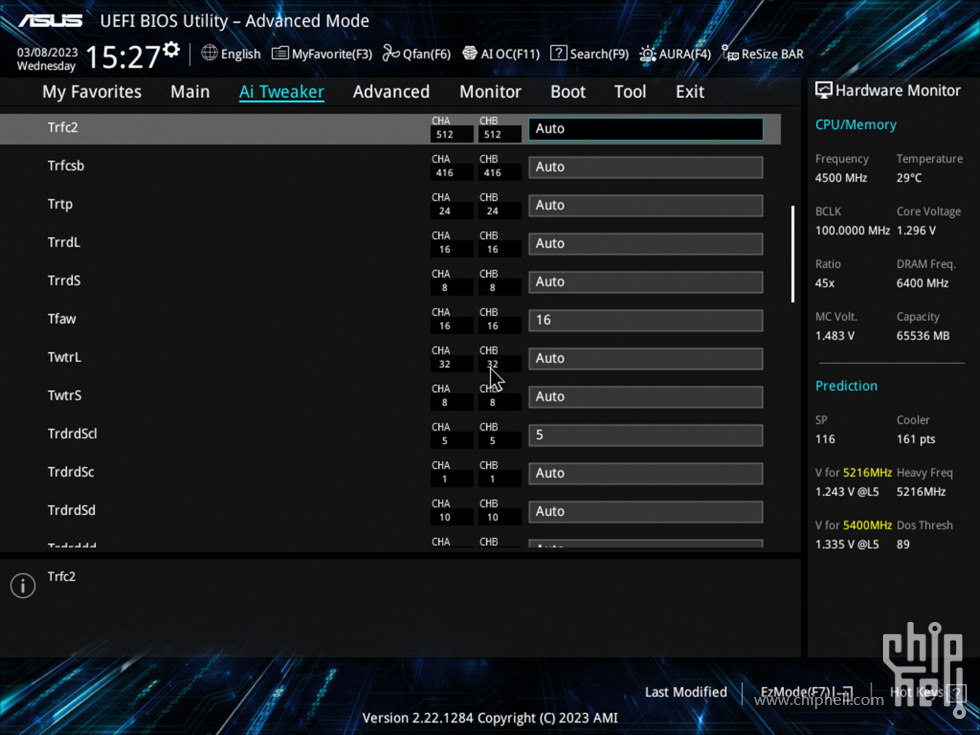Switch to the Boot tab
The height and width of the screenshot is (735, 980).
[568, 92]
